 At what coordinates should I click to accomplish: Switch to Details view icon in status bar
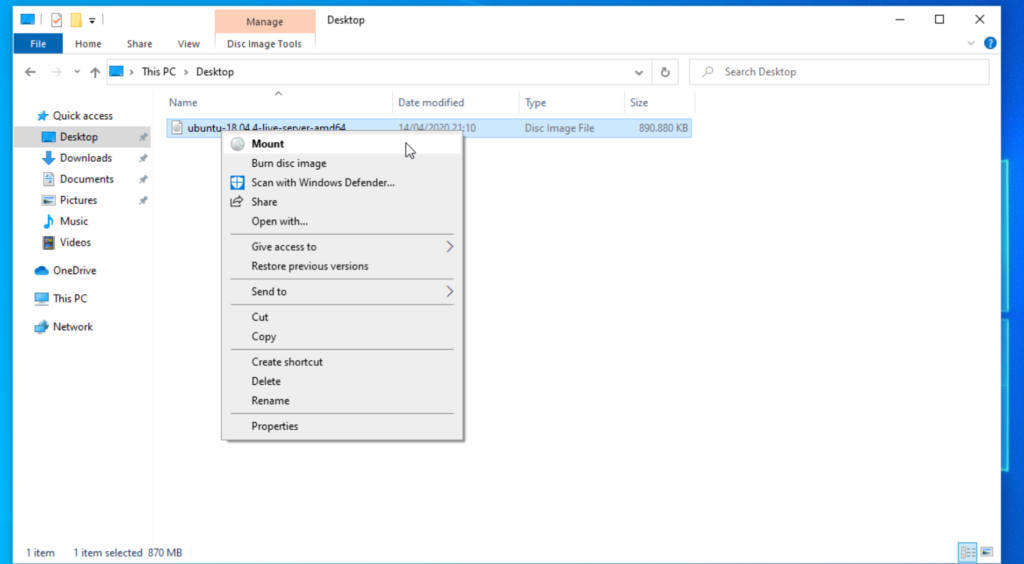[968, 552]
